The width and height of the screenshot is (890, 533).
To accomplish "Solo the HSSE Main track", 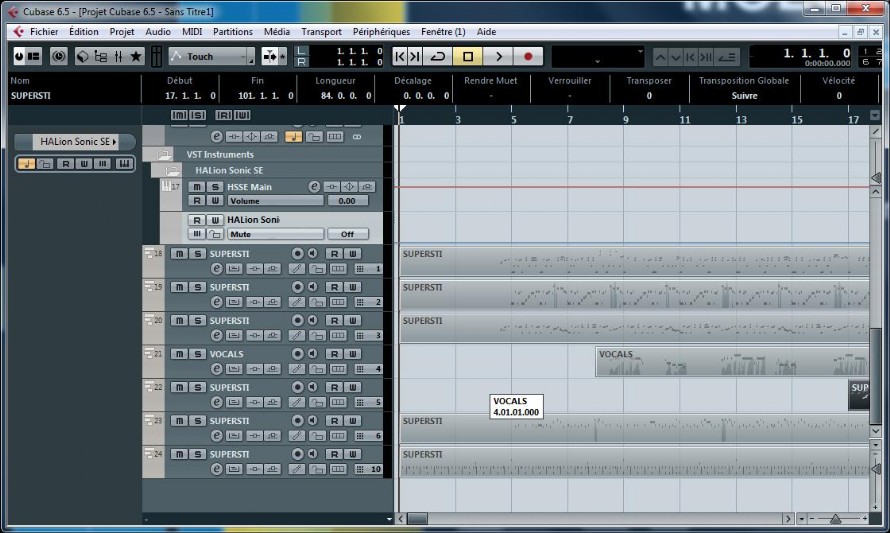I will pos(215,187).
